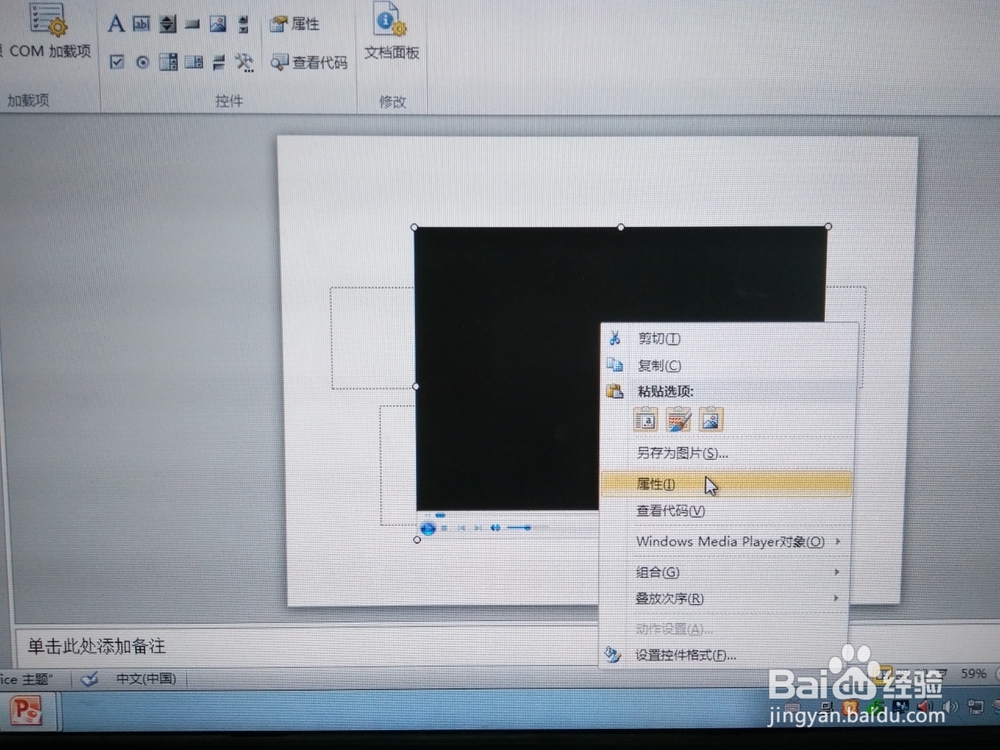Screen dimensions: 1000x750
Task: Click the 59% zoom level
Action: (973, 673)
